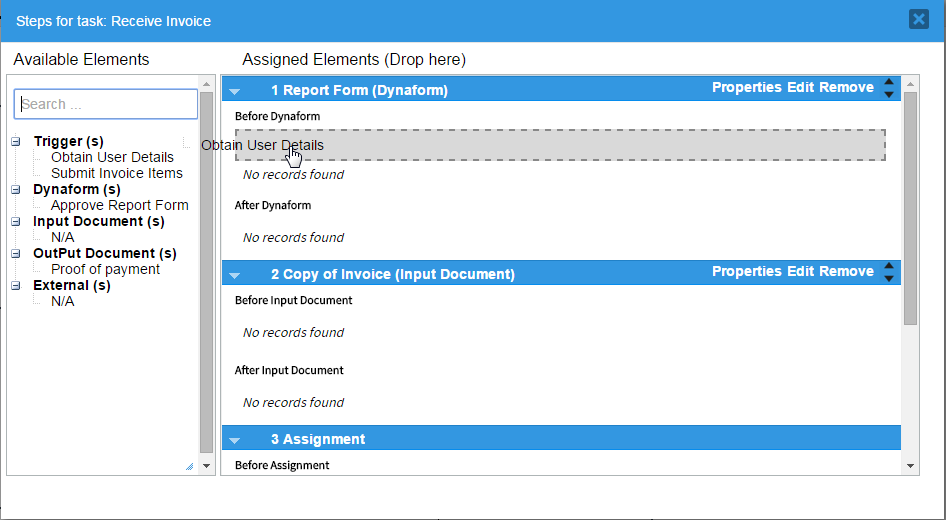The width and height of the screenshot is (946, 520).
Task: Collapse the Trigger (s) tree node
Action: (16, 142)
